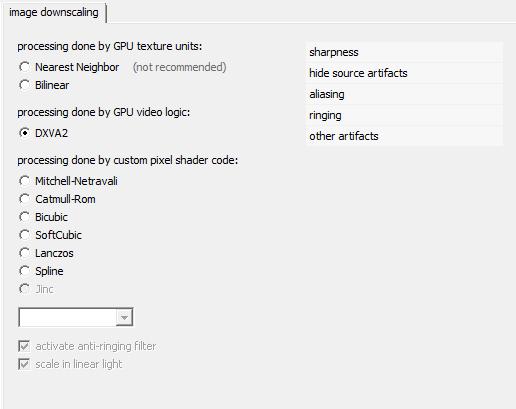Click the sharpness rating row
This screenshot has height=409, width=516.
point(404,52)
